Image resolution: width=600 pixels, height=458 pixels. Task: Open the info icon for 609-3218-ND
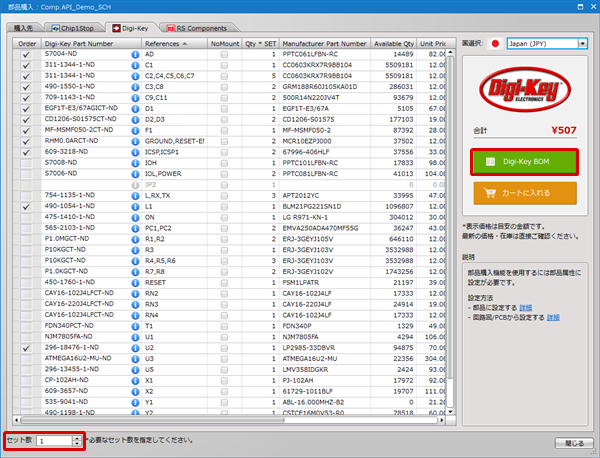(x=135, y=152)
